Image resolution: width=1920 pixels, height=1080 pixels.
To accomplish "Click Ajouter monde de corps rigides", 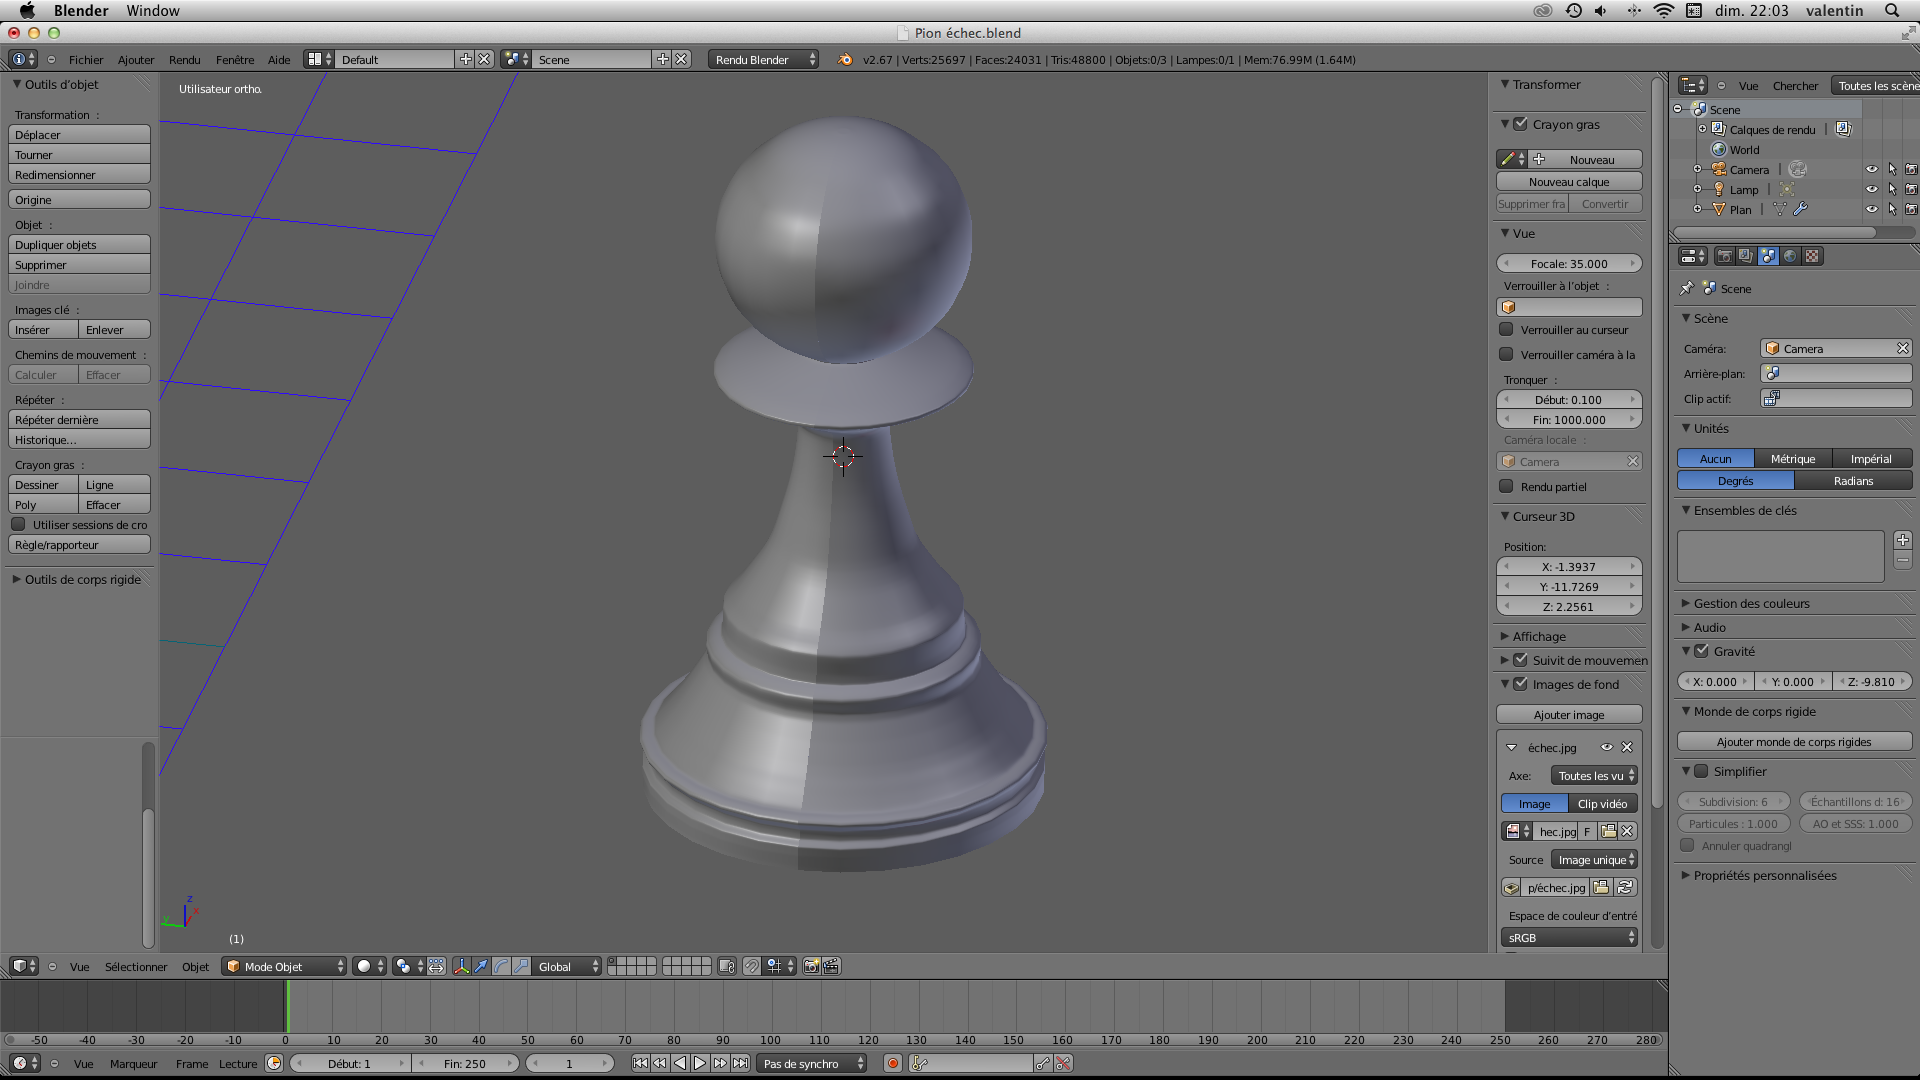I will coord(1794,742).
